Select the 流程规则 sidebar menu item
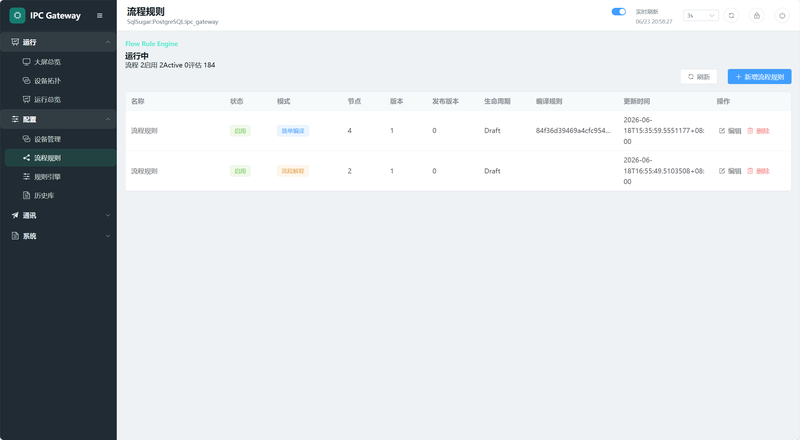This screenshot has width=800, height=440. (58, 158)
